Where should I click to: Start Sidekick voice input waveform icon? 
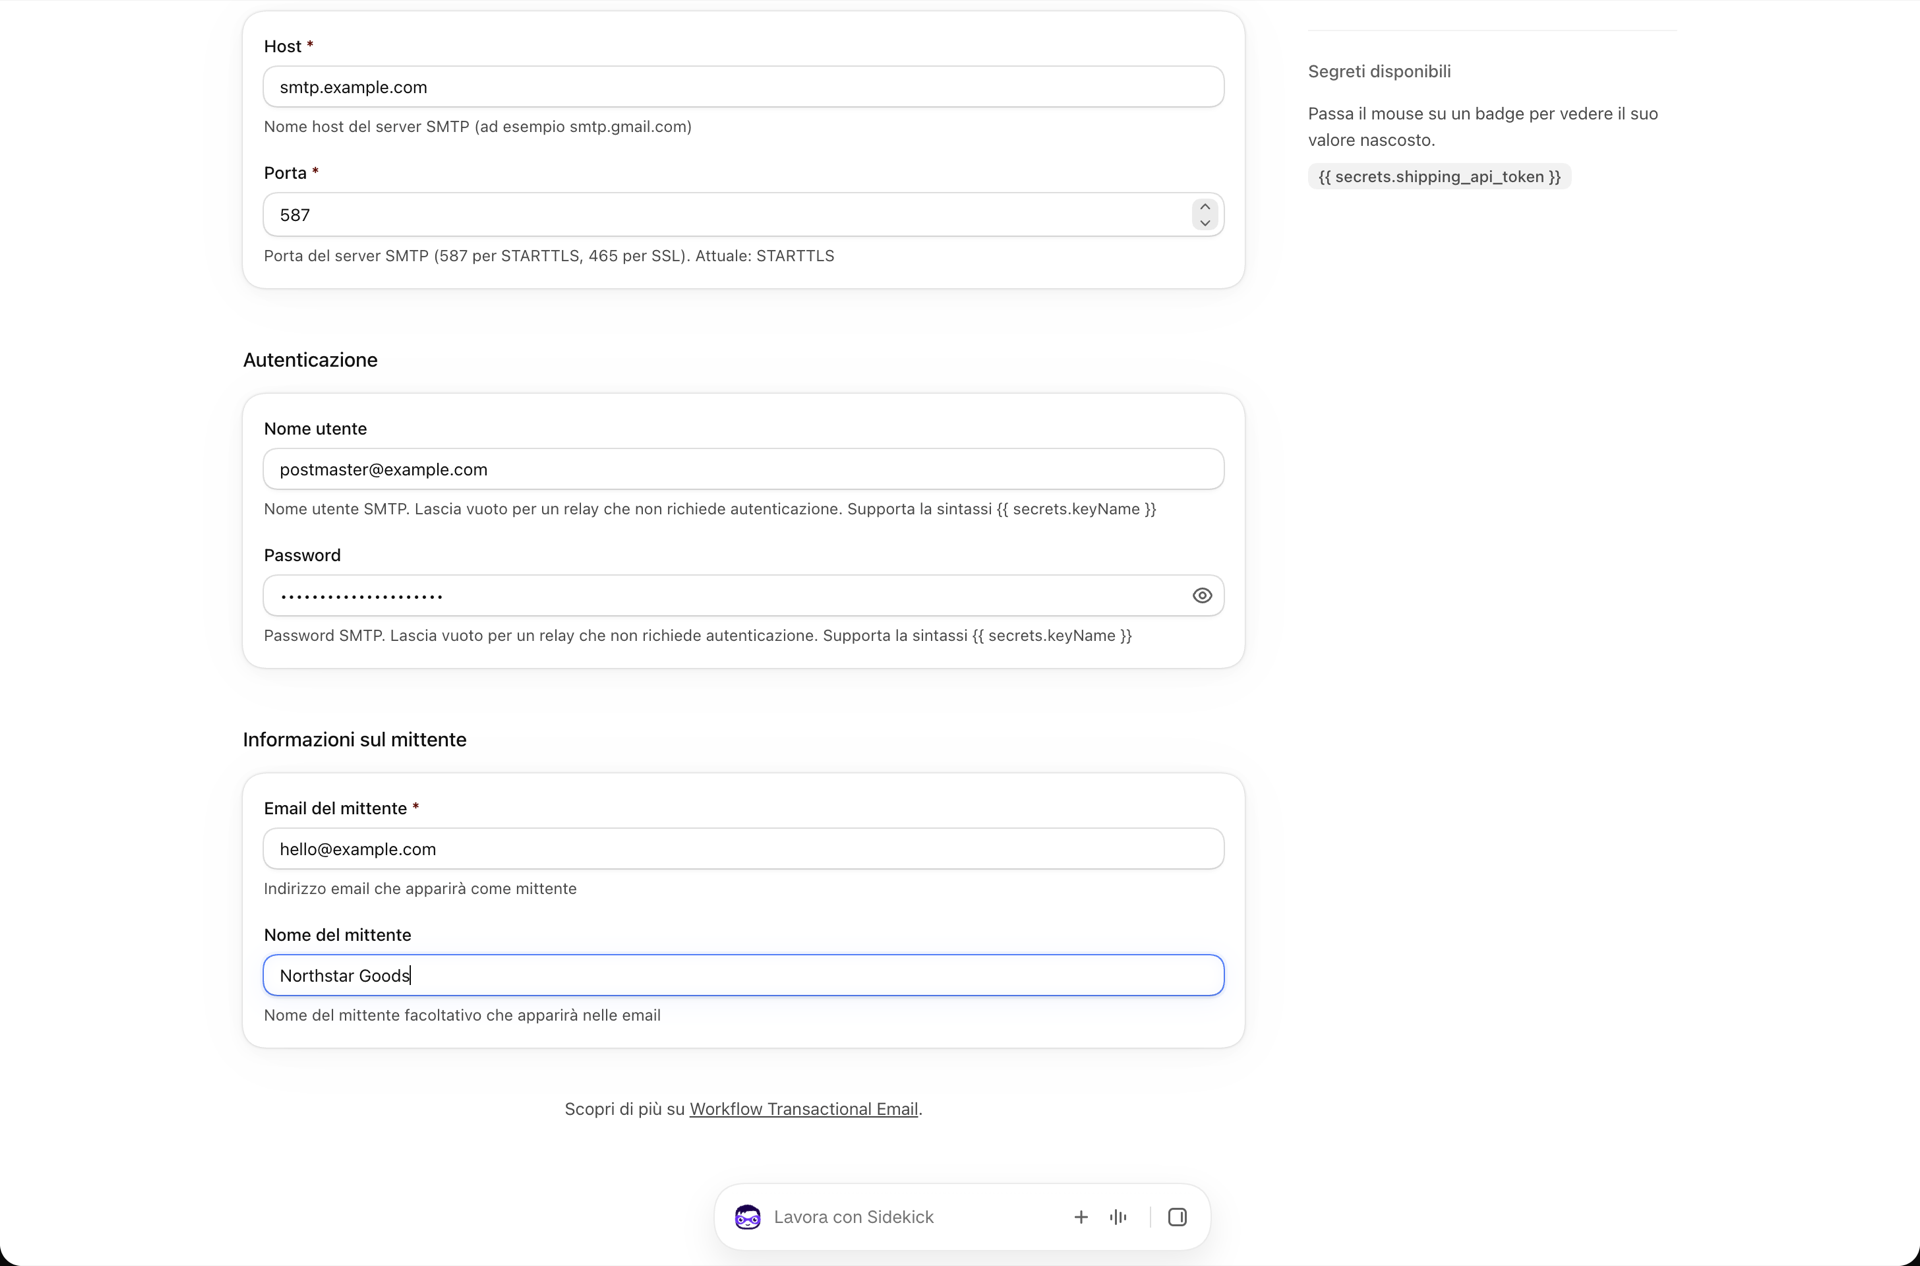tap(1118, 1217)
